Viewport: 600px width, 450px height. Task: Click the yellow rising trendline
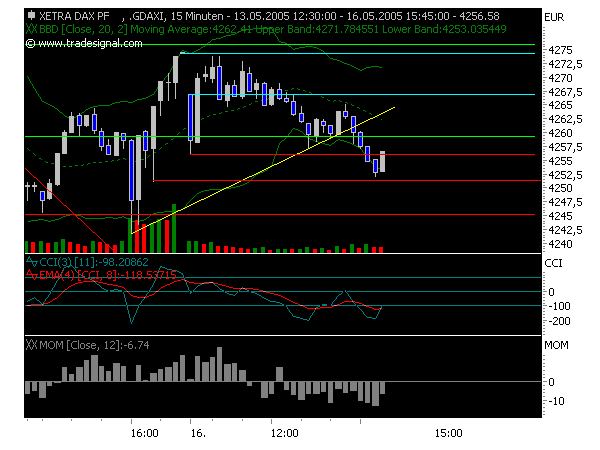[263, 171]
